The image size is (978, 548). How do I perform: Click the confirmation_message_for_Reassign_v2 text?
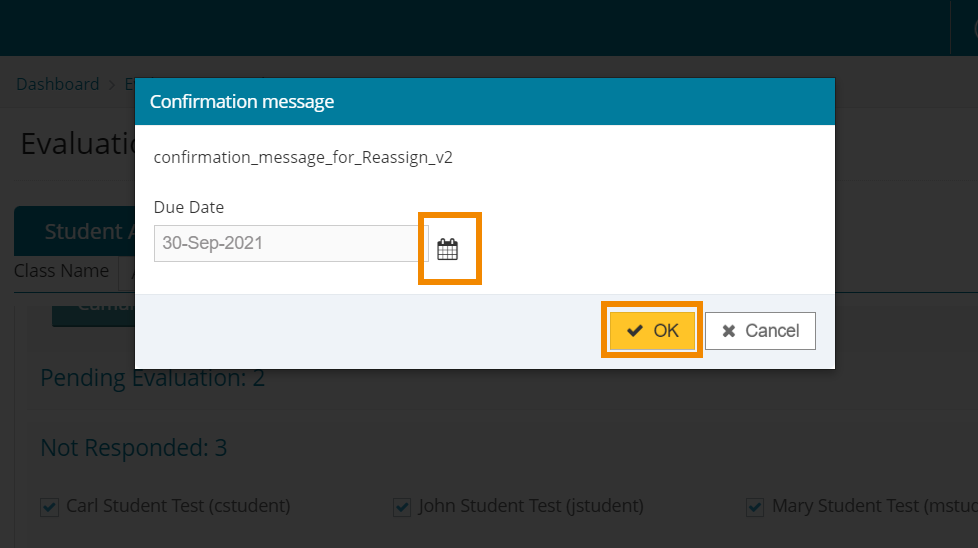pyautogui.click(x=303, y=157)
